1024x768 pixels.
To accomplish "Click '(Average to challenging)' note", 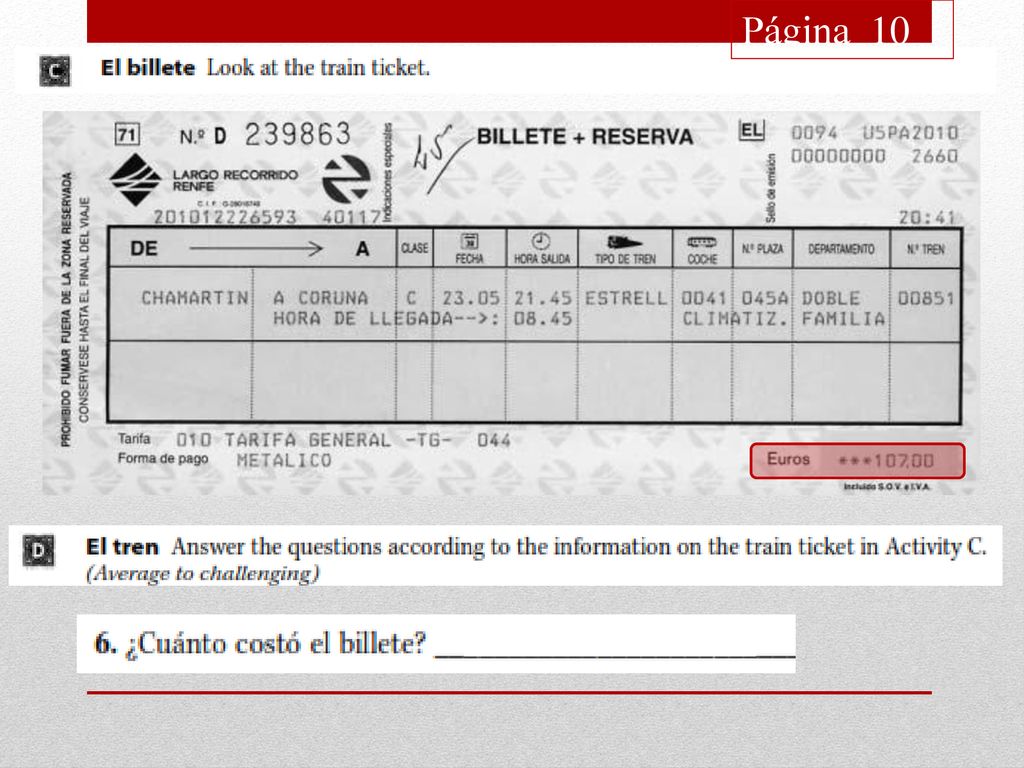I will pos(202,573).
